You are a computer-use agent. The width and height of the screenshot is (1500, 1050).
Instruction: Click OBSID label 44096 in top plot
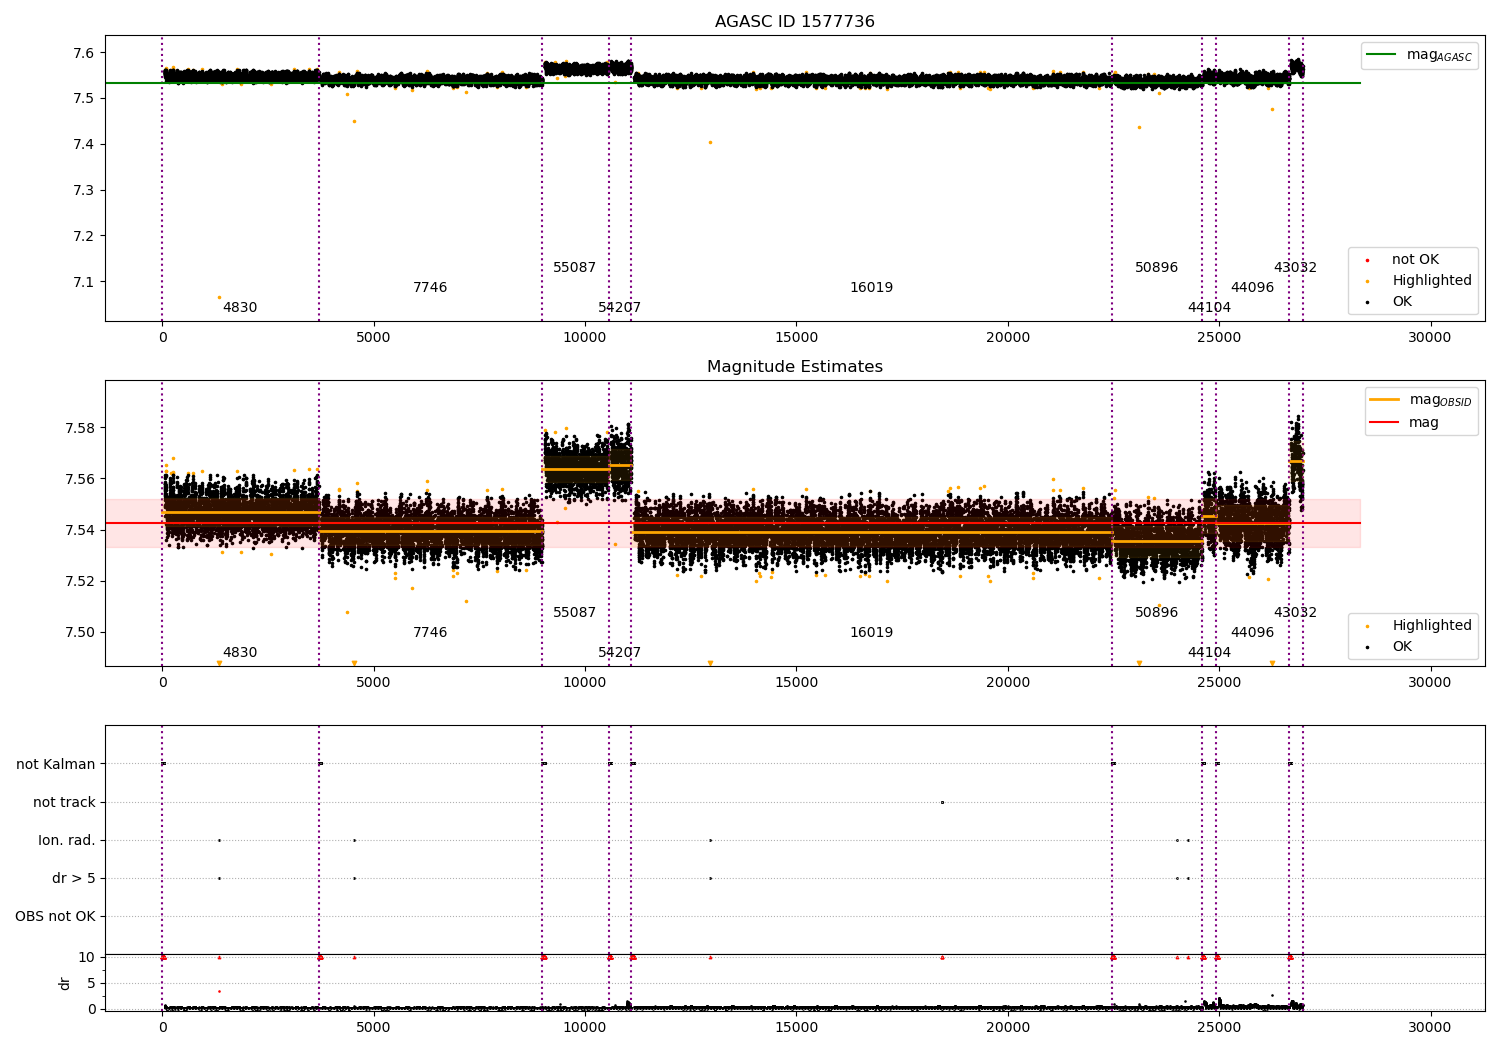point(1253,288)
